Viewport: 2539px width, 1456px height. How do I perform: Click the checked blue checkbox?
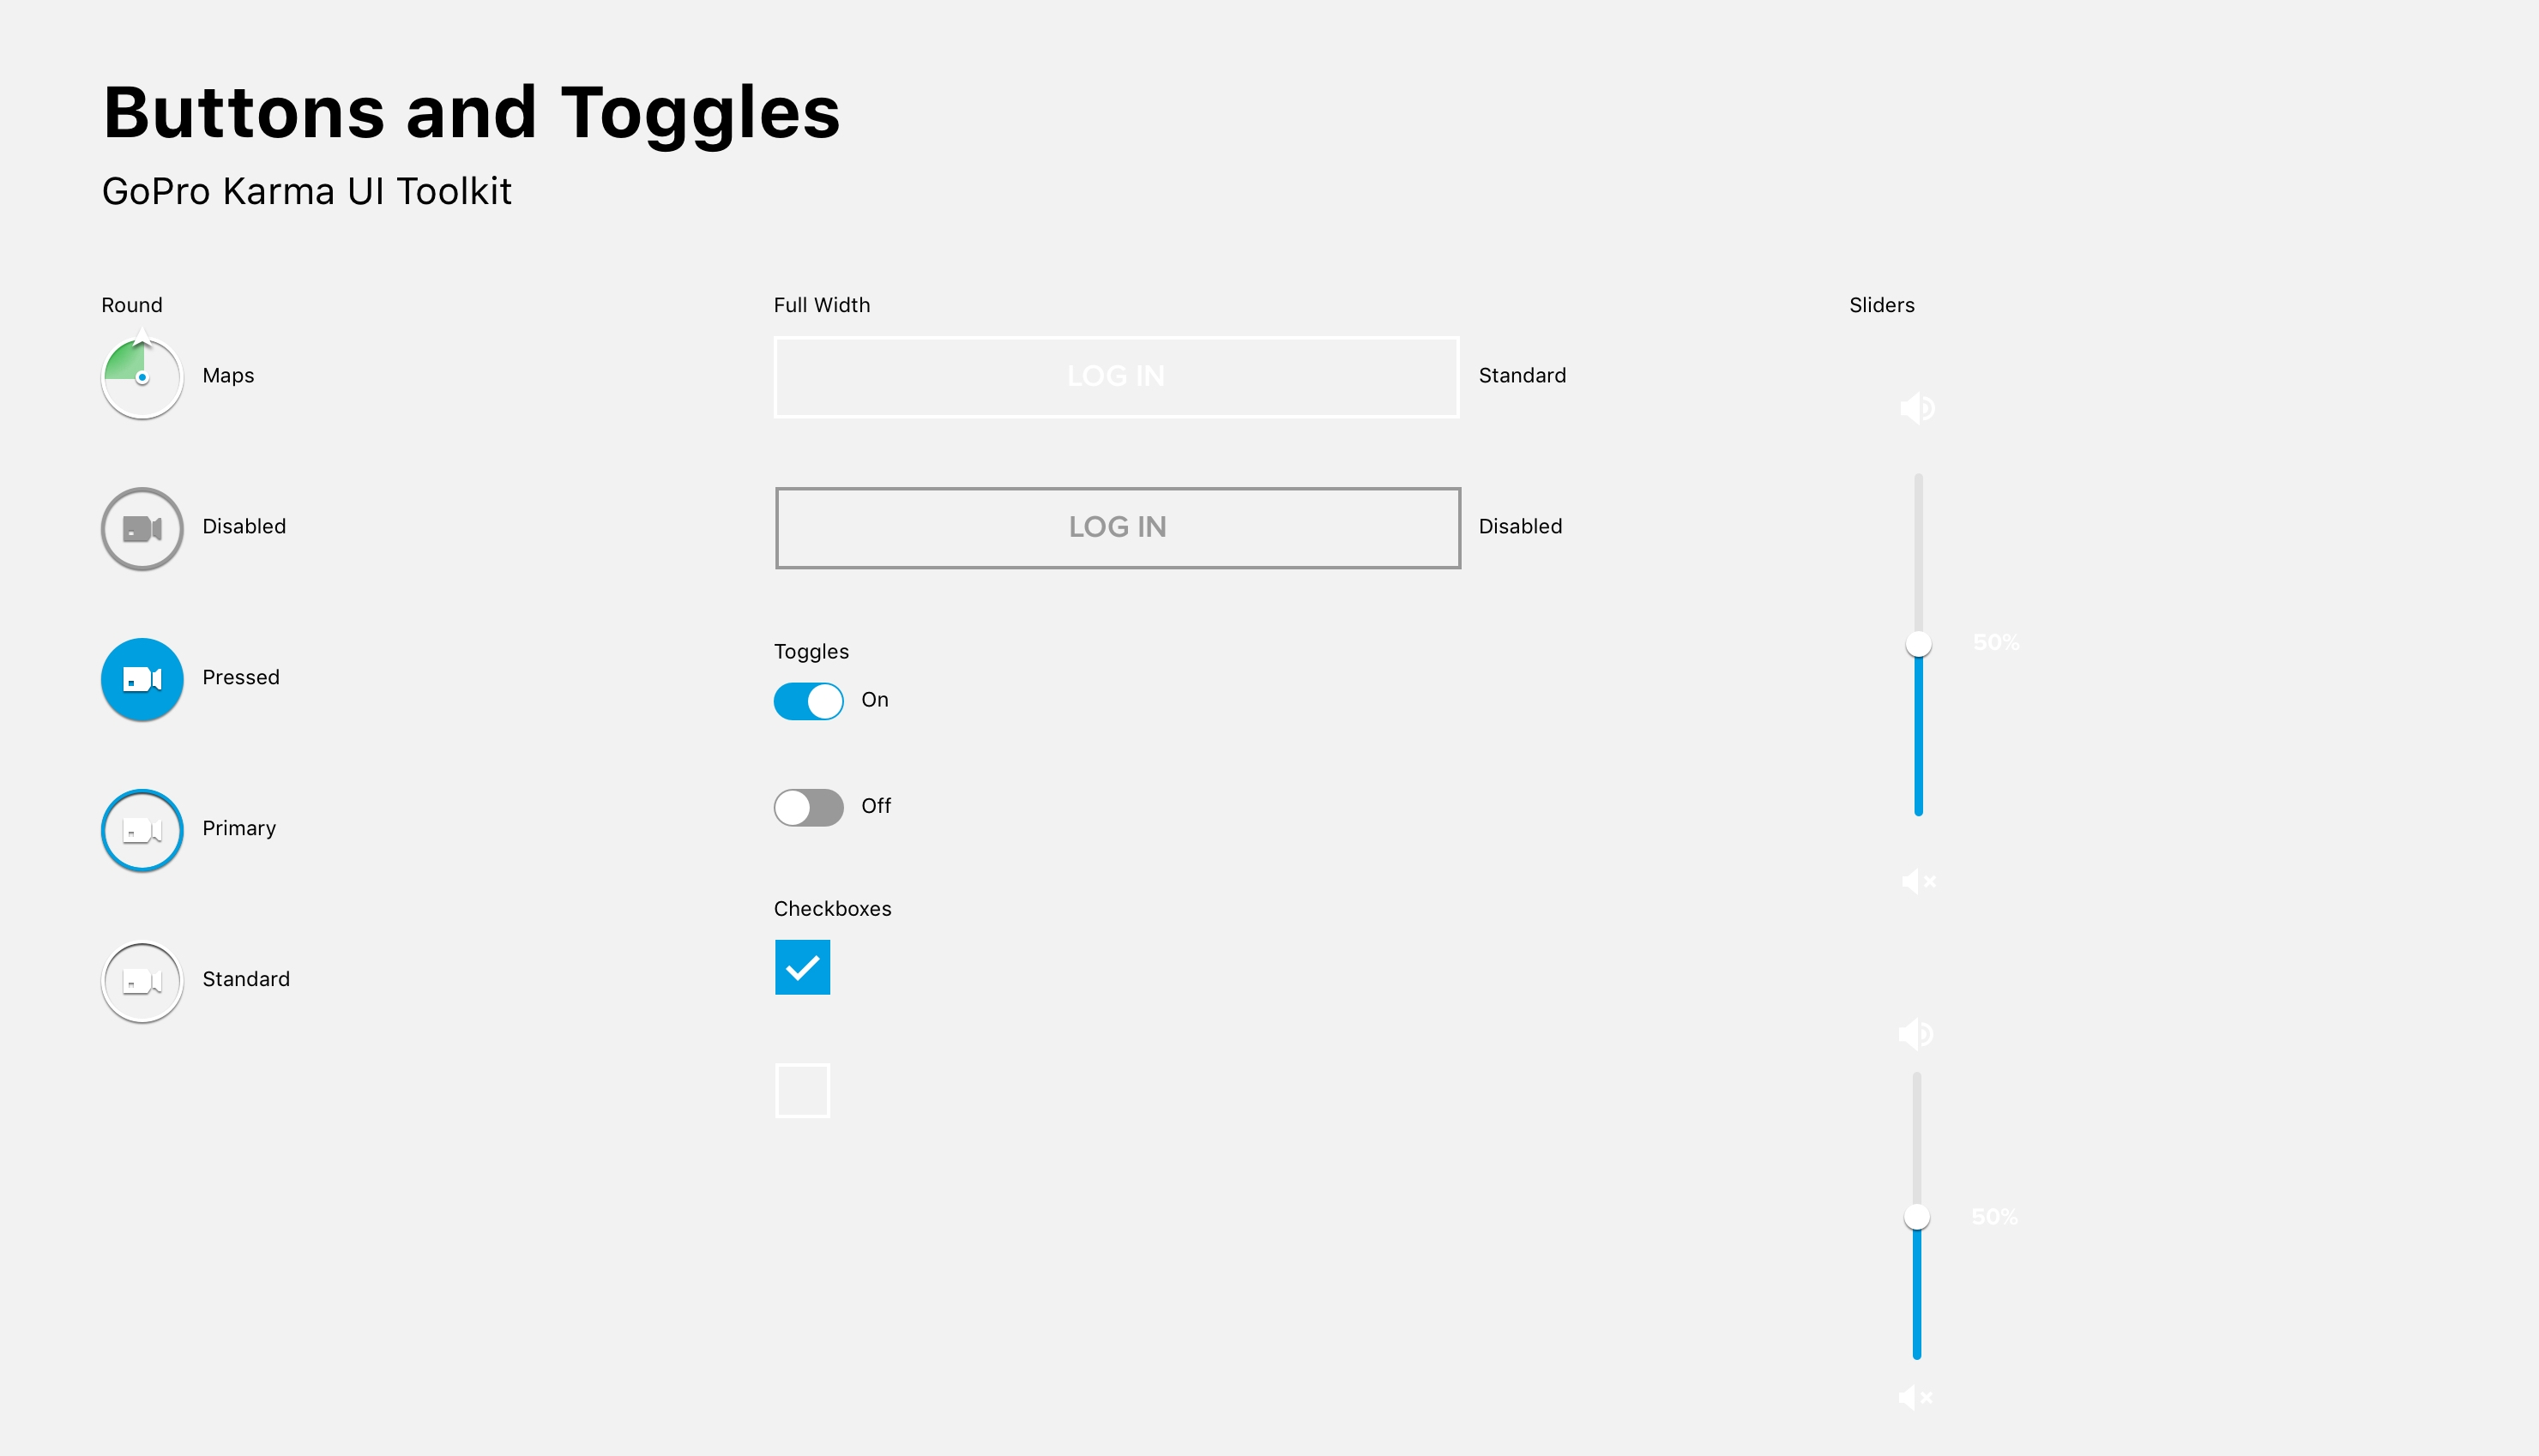coord(802,968)
